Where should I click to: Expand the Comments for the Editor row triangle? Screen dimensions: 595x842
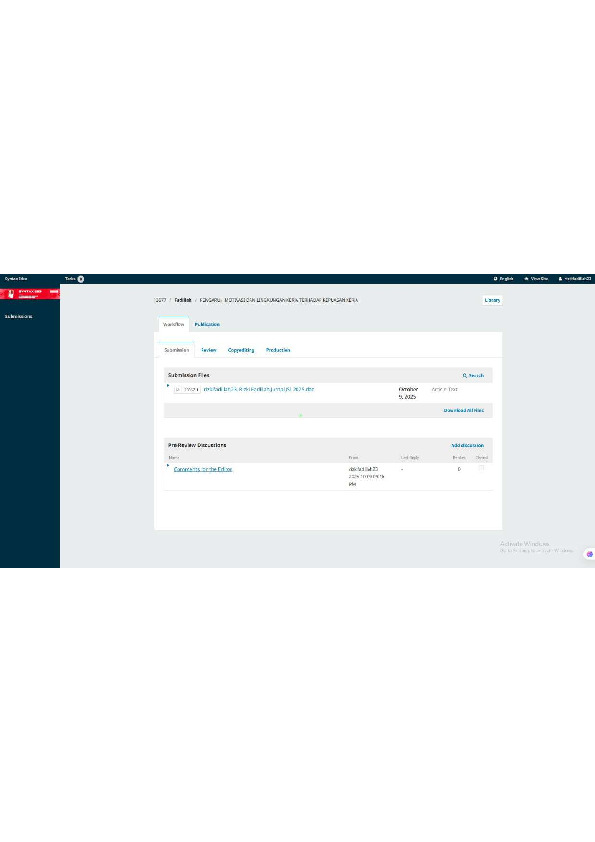tap(168, 465)
